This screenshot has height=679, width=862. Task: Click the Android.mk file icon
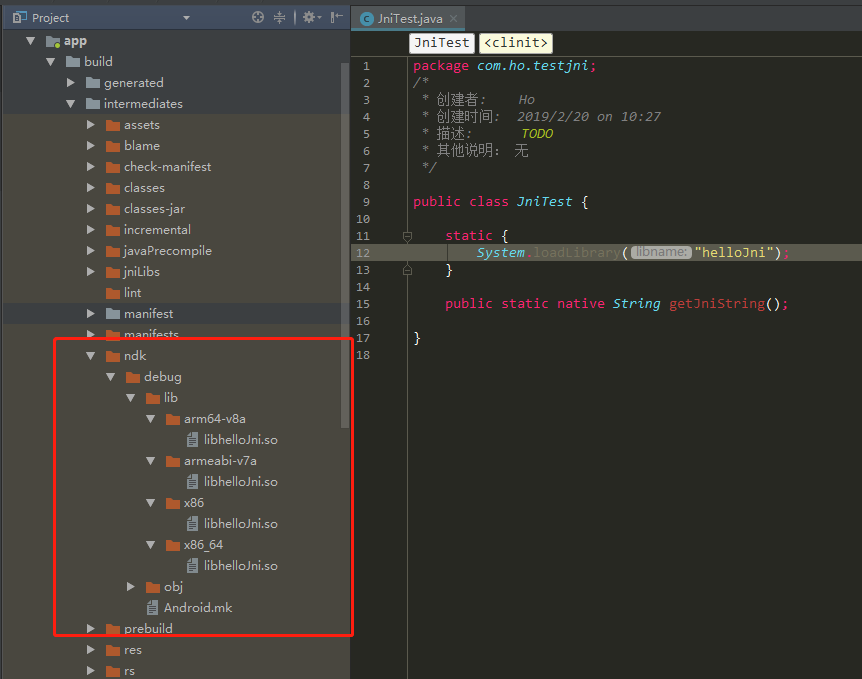[x=152, y=608]
